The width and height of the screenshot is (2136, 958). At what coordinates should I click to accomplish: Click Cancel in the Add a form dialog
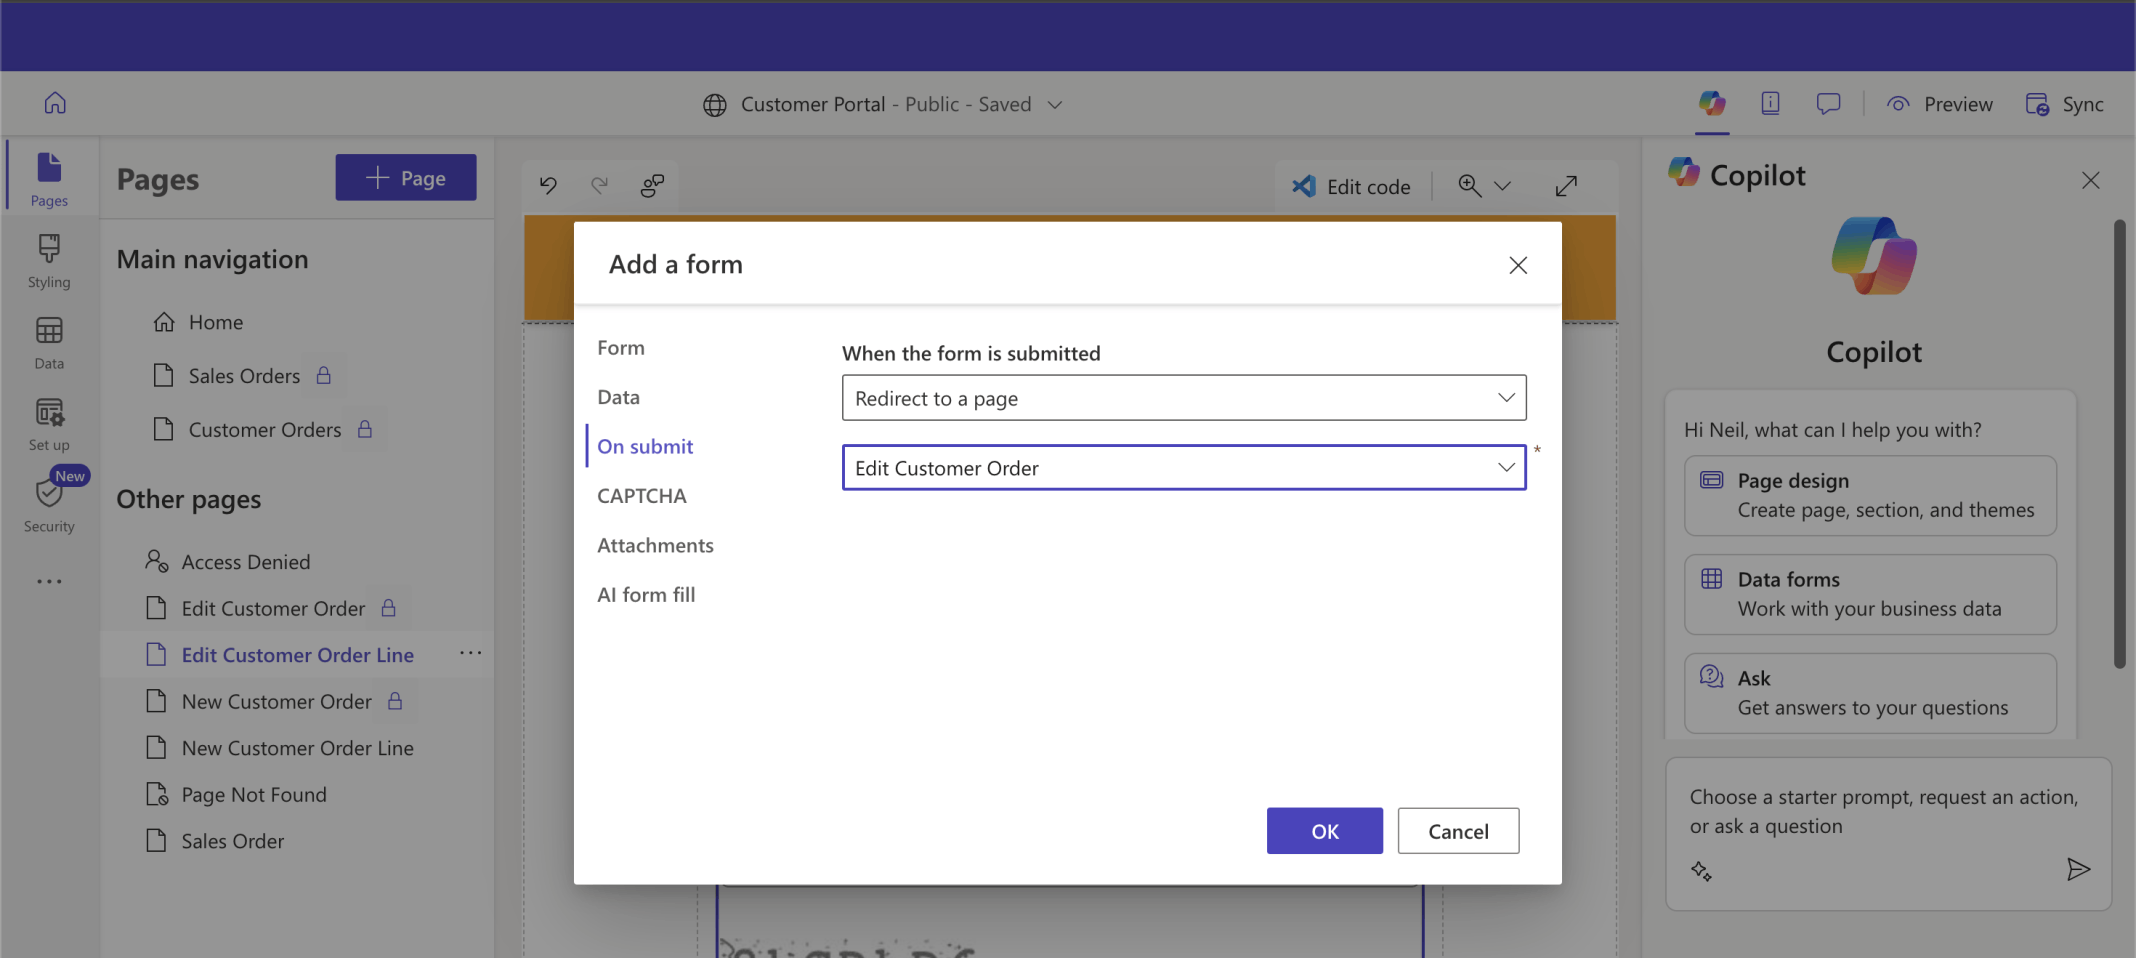point(1457,831)
